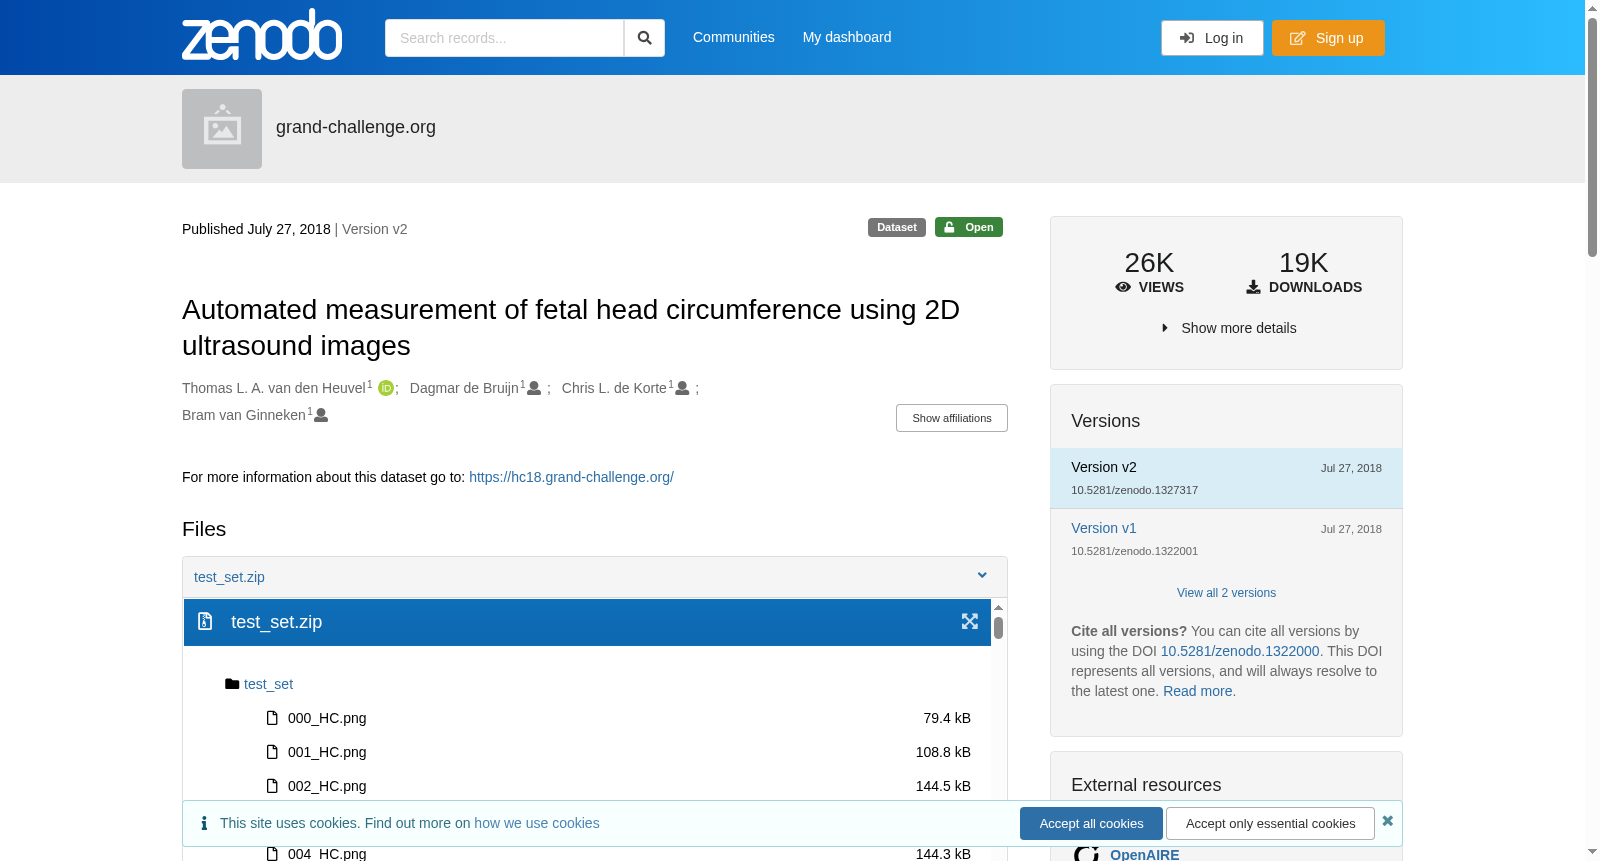Open the Zenodo home logo

(x=262, y=36)
